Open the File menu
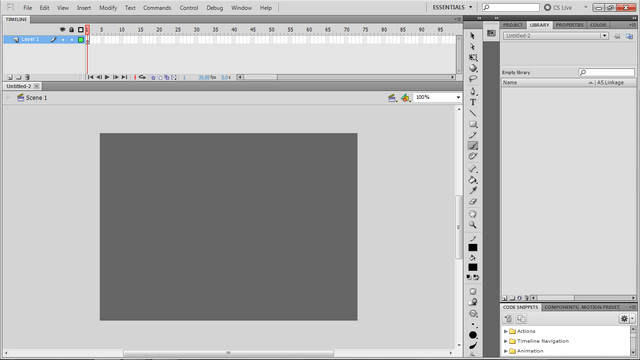Screen dimensions: 640x360 (x=27, y=8)
